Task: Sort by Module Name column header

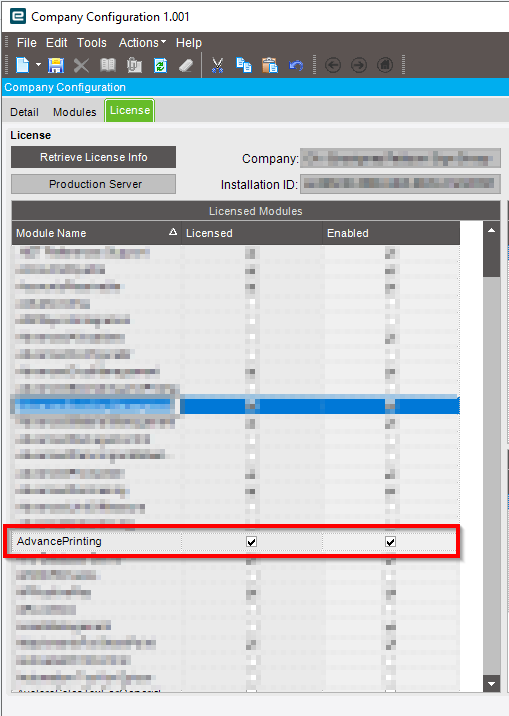Action: tap(96, 233)
